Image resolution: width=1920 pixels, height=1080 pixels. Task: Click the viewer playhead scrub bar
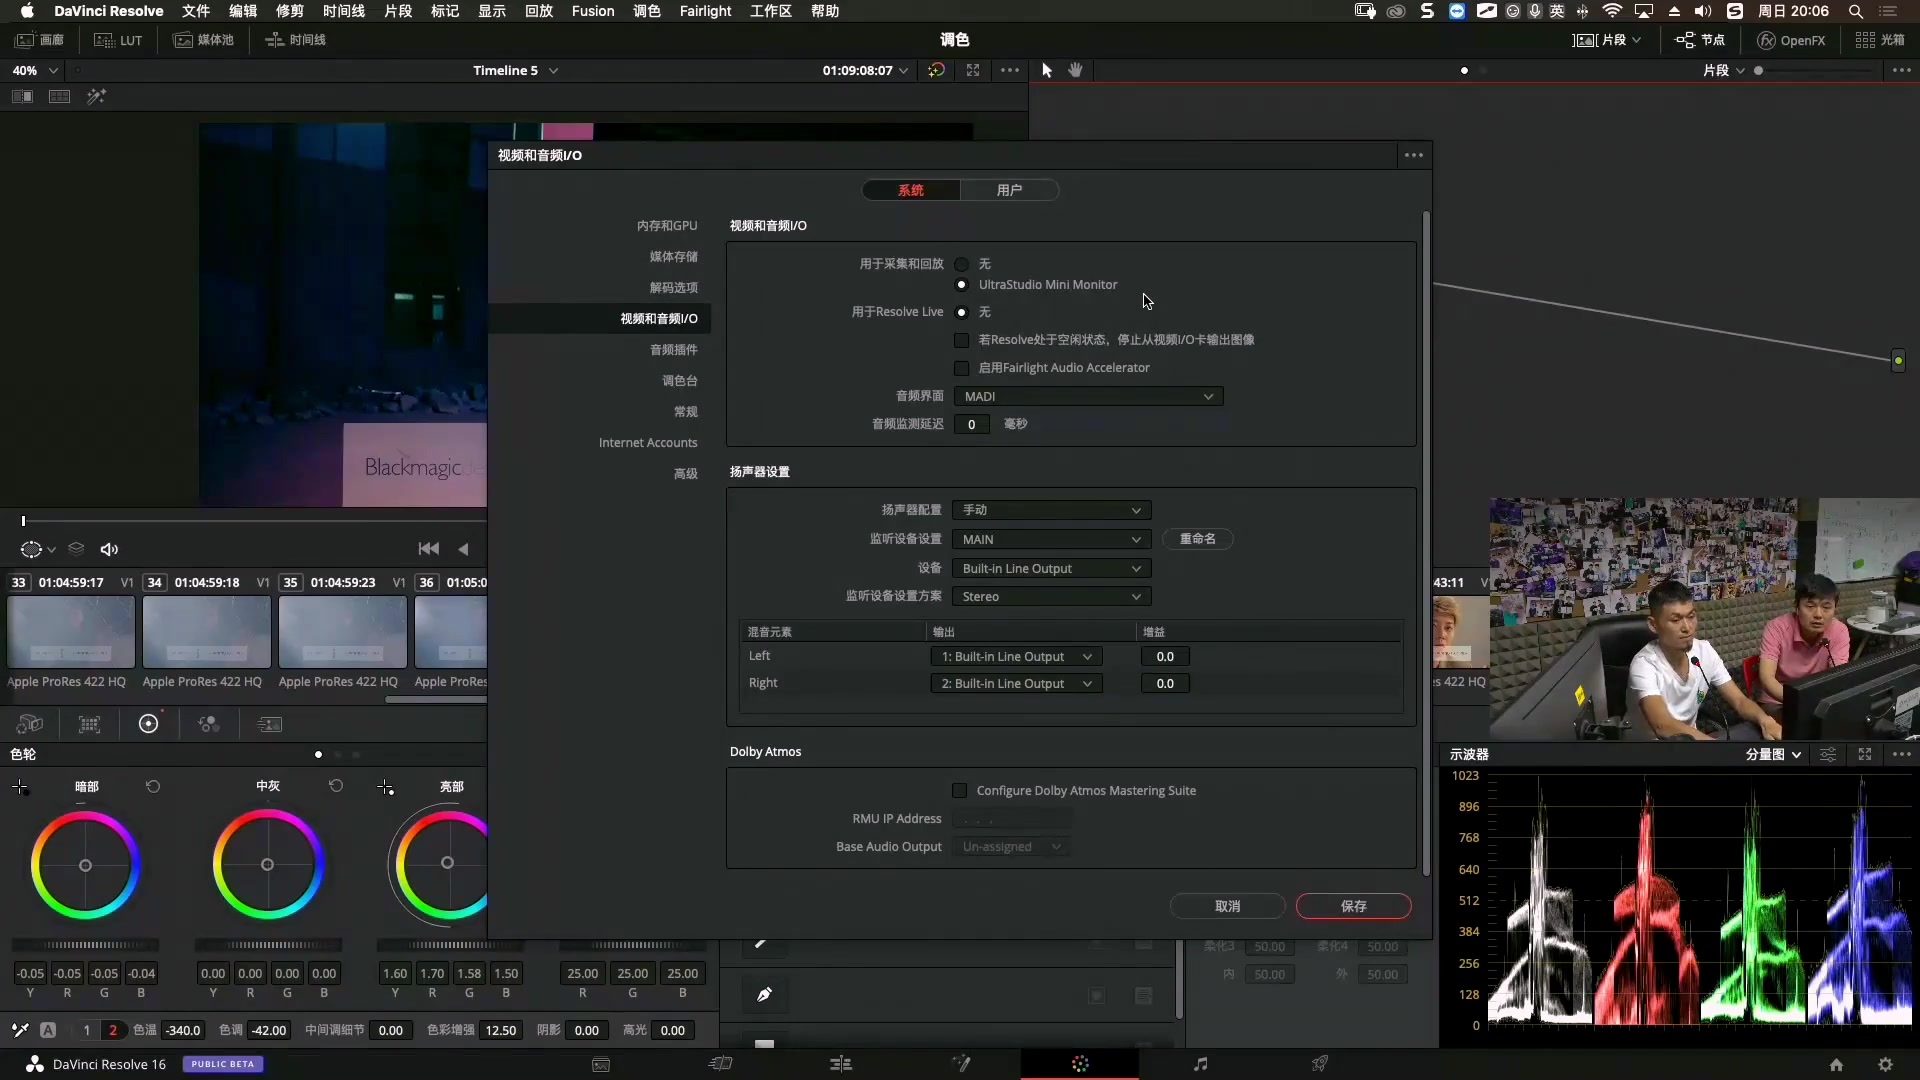(x=254, y=521)
